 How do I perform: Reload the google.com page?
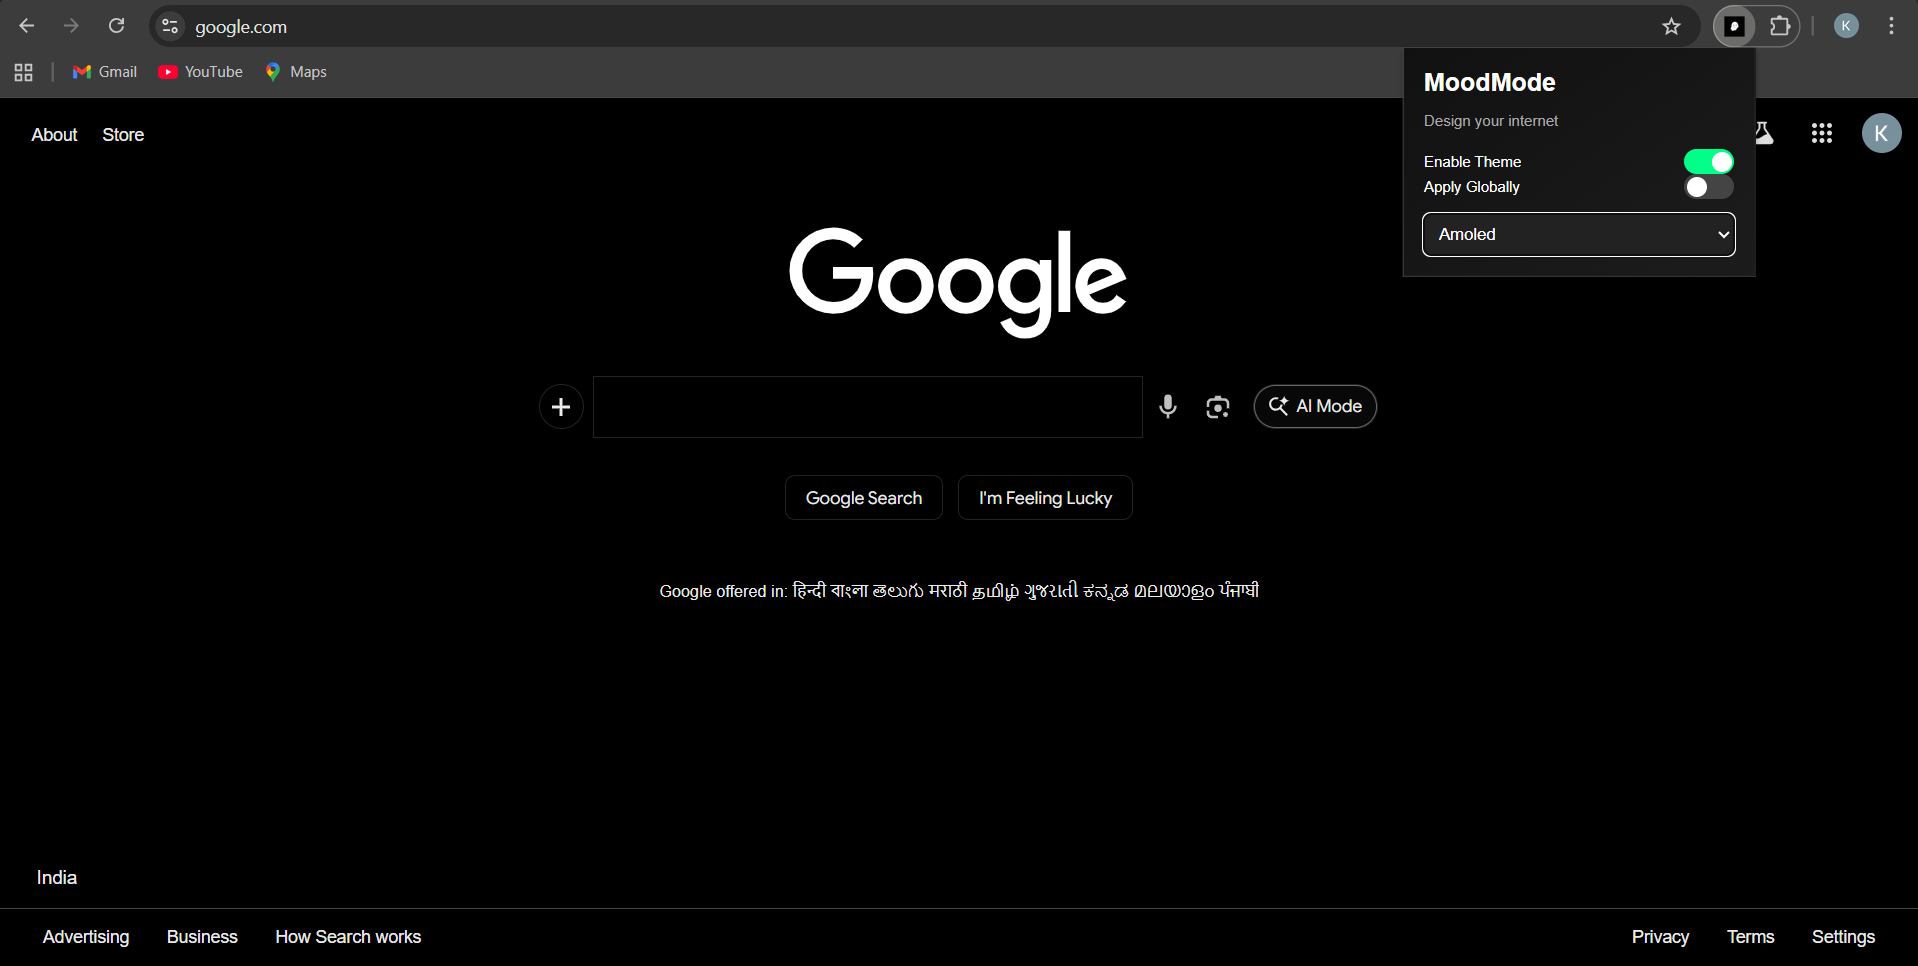click(x=117, y=26)
